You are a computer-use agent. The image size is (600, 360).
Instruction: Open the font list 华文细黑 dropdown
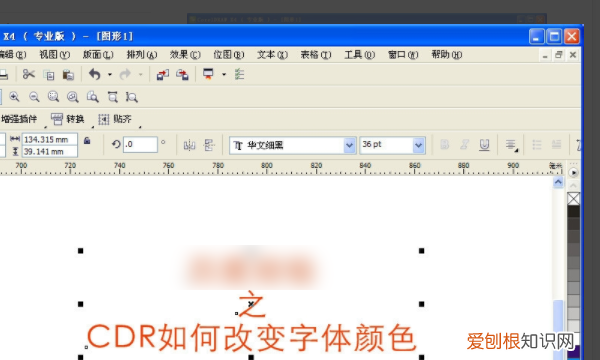click(349, 145)
